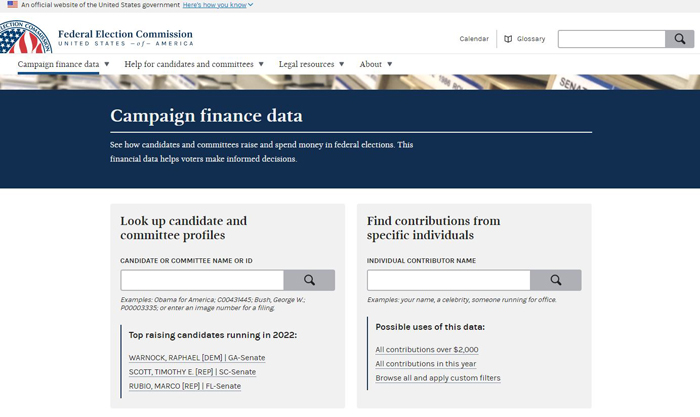This screenshot has width=700, height=417.
Task: Expand the About dropdown arrow
Action: click(x=390, y=64)
